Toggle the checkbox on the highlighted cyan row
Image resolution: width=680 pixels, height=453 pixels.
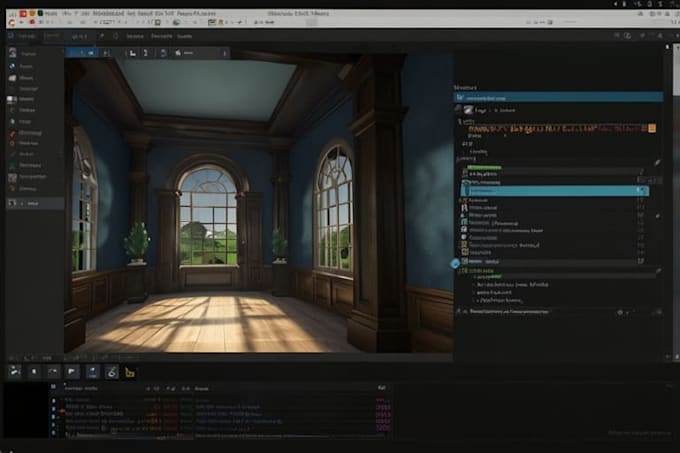coord(466,190)
